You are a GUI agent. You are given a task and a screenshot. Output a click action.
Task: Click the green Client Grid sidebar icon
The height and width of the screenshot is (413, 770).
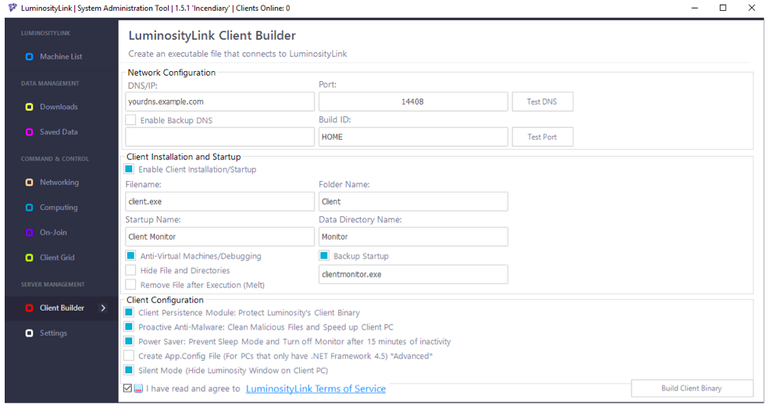tap(29, 257)
